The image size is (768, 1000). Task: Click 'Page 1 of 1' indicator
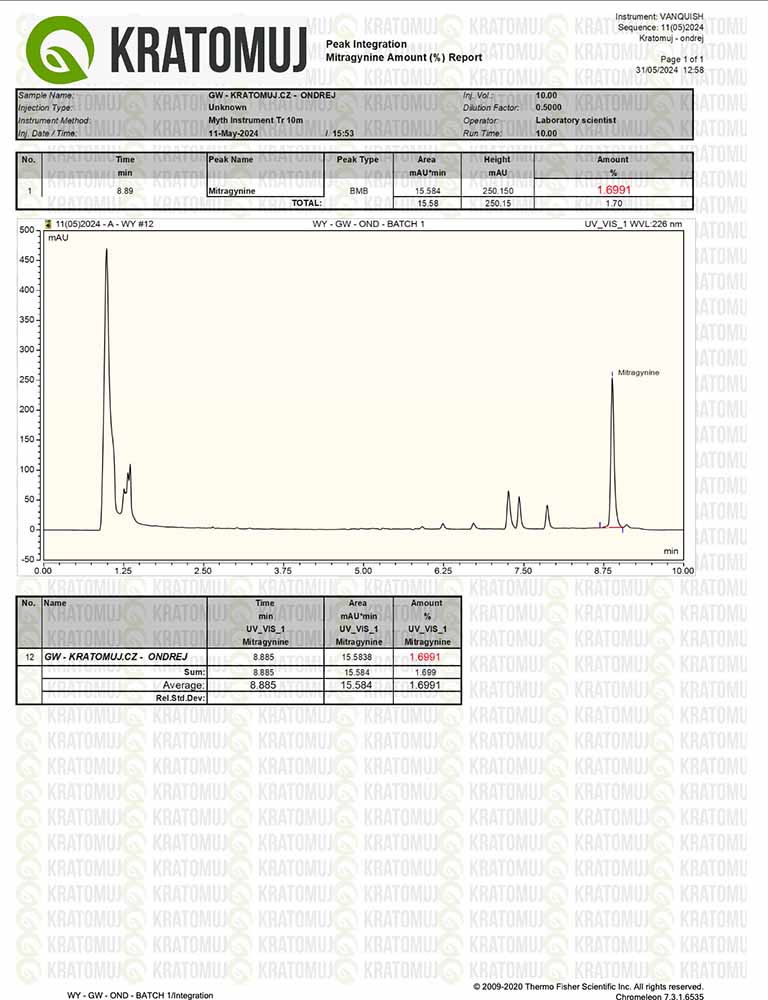(682, 59)
